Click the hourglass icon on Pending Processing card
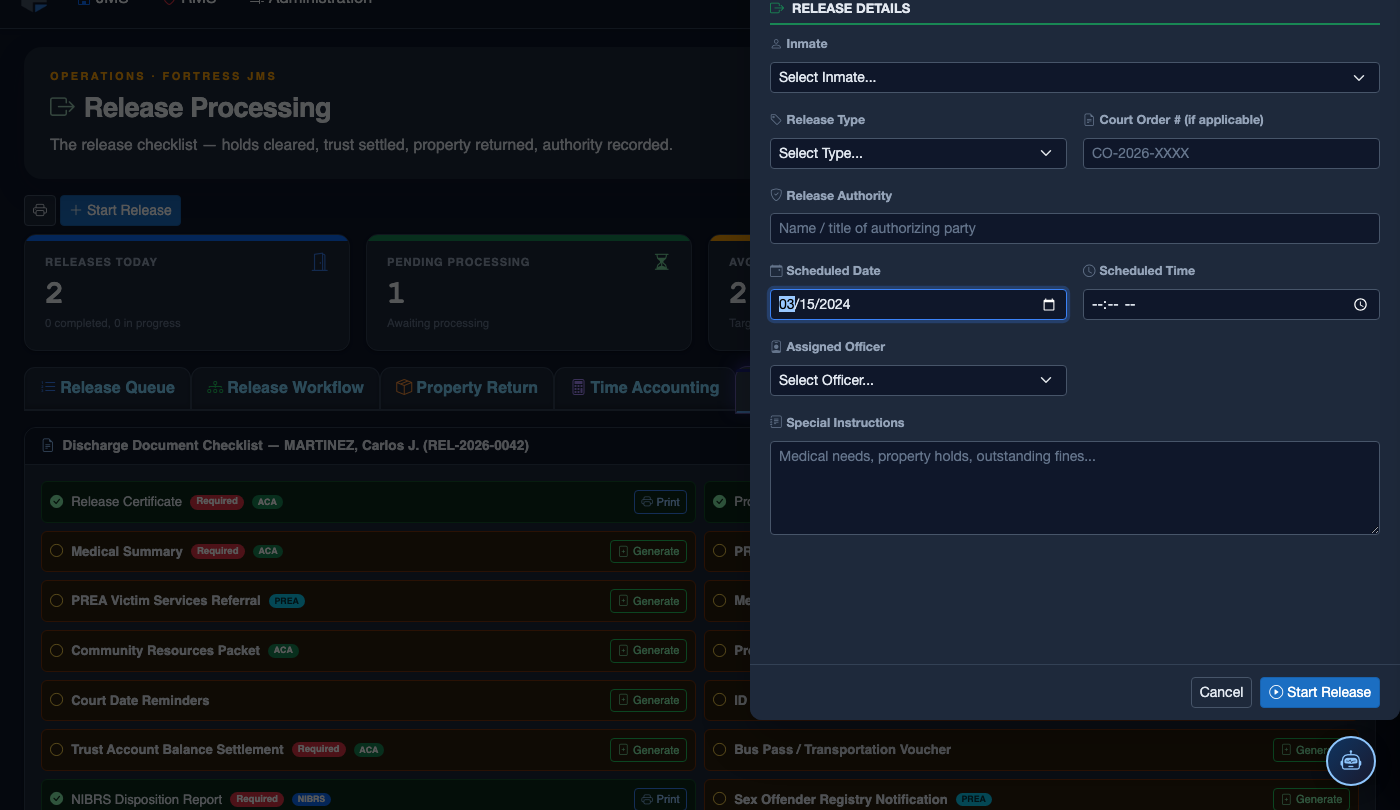 [661, 262]
